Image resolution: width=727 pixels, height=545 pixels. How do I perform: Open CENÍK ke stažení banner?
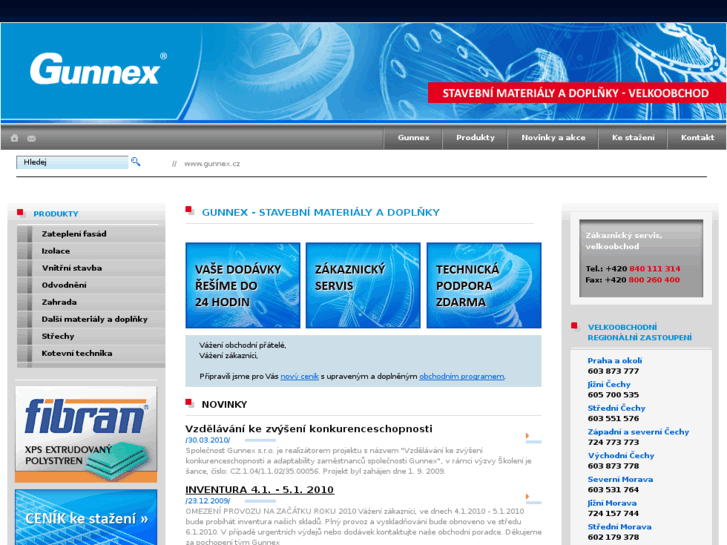[86, 517]
